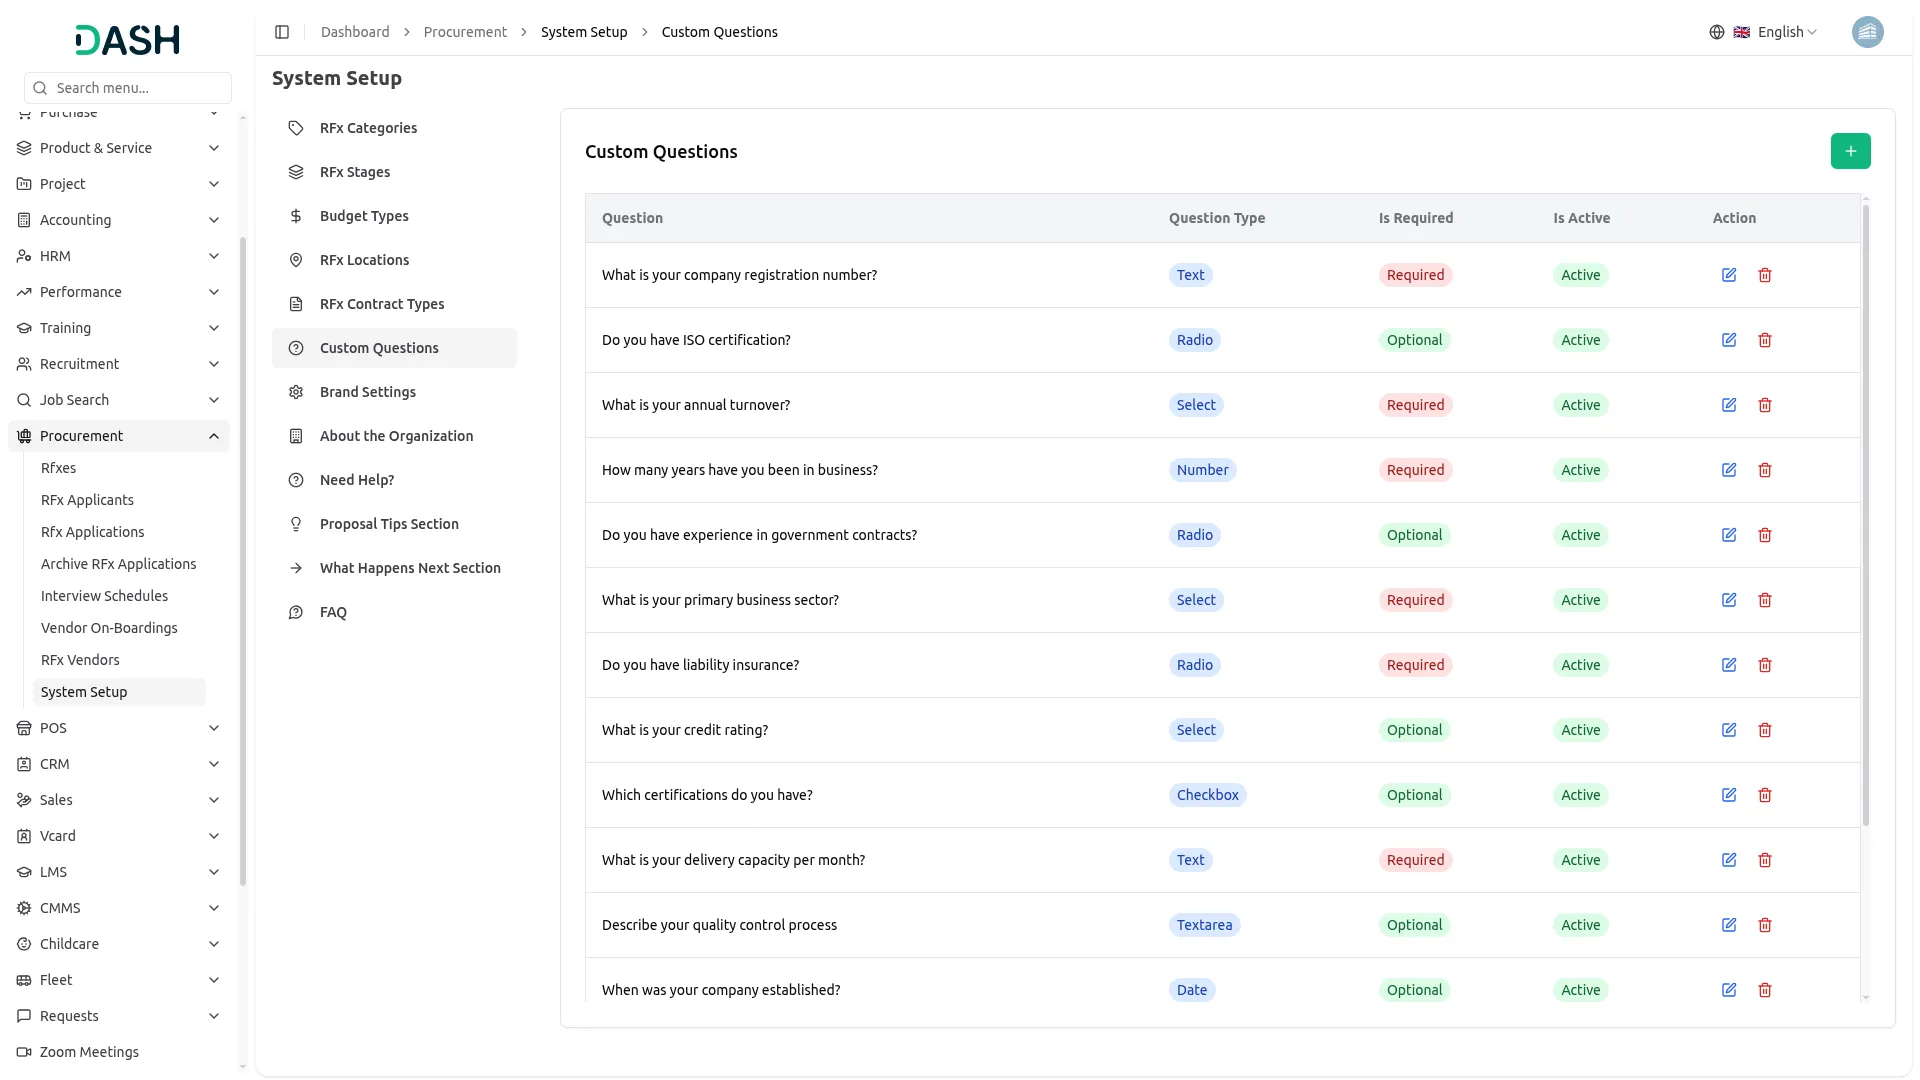
Task: Open the user avatar profile menu
Action: [x=1867, y=32]
